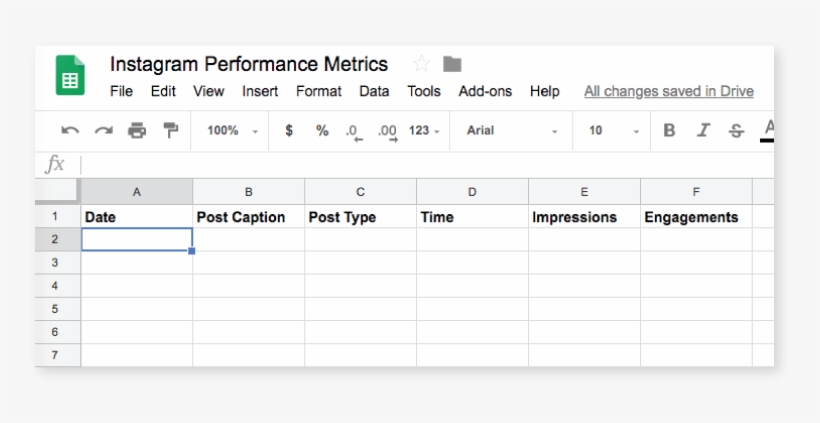820x423 pixels.
Task: Open the Add-ons menu
Action: coord(485,91)
